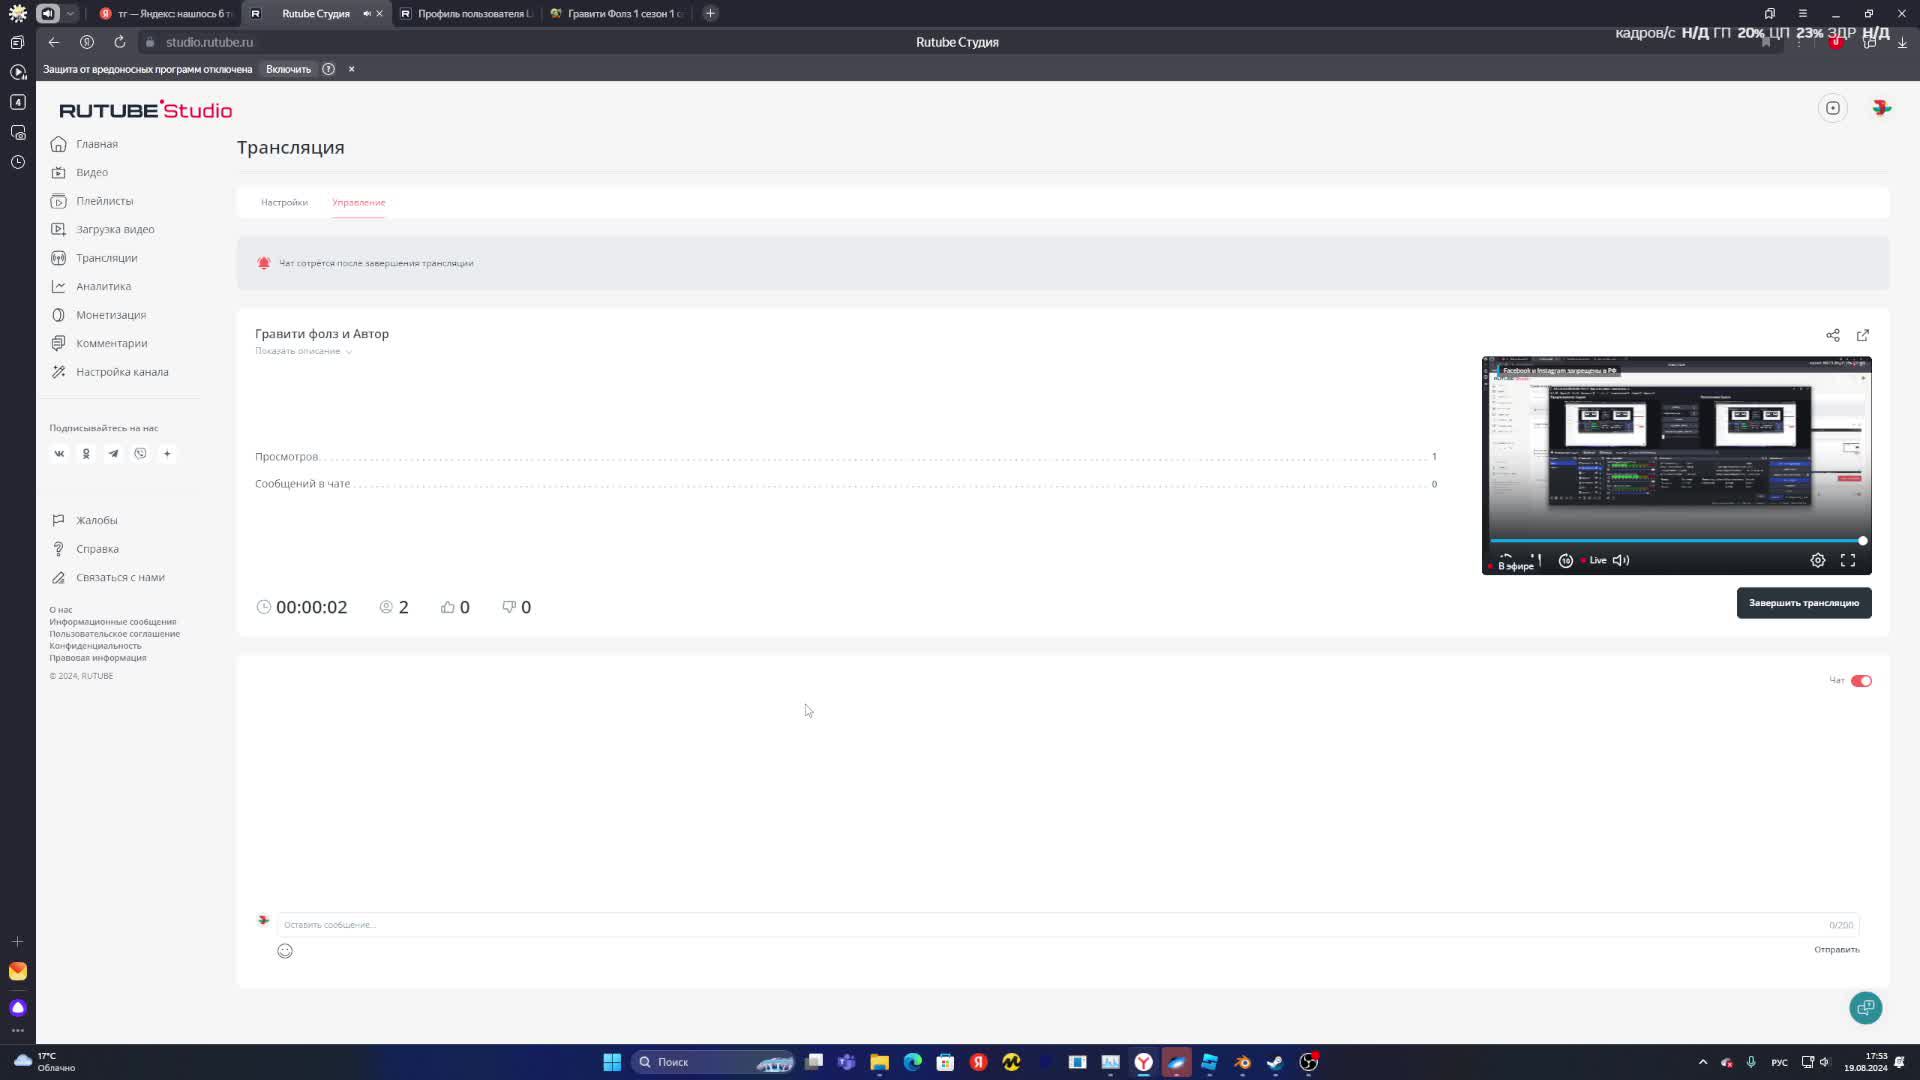Open the Telegram social icon
The width and height of the screenshot is (1920, 1080).
point(113,454)
